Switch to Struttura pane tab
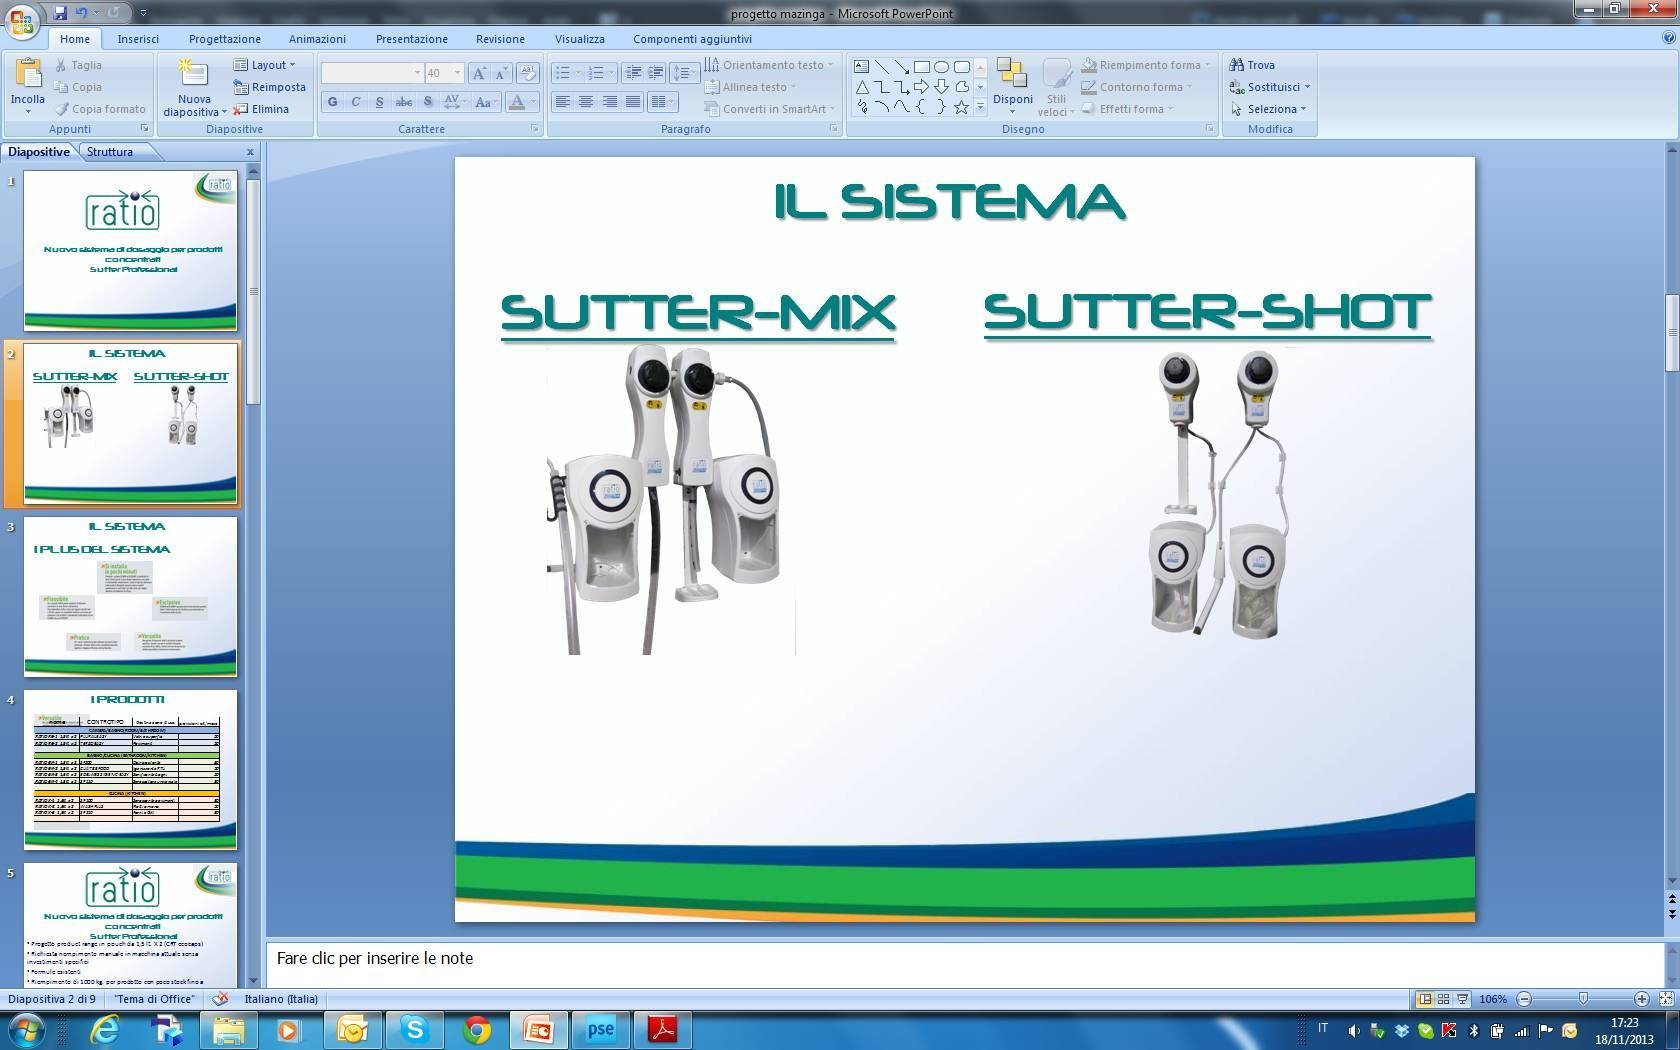 tap(110, 152)
